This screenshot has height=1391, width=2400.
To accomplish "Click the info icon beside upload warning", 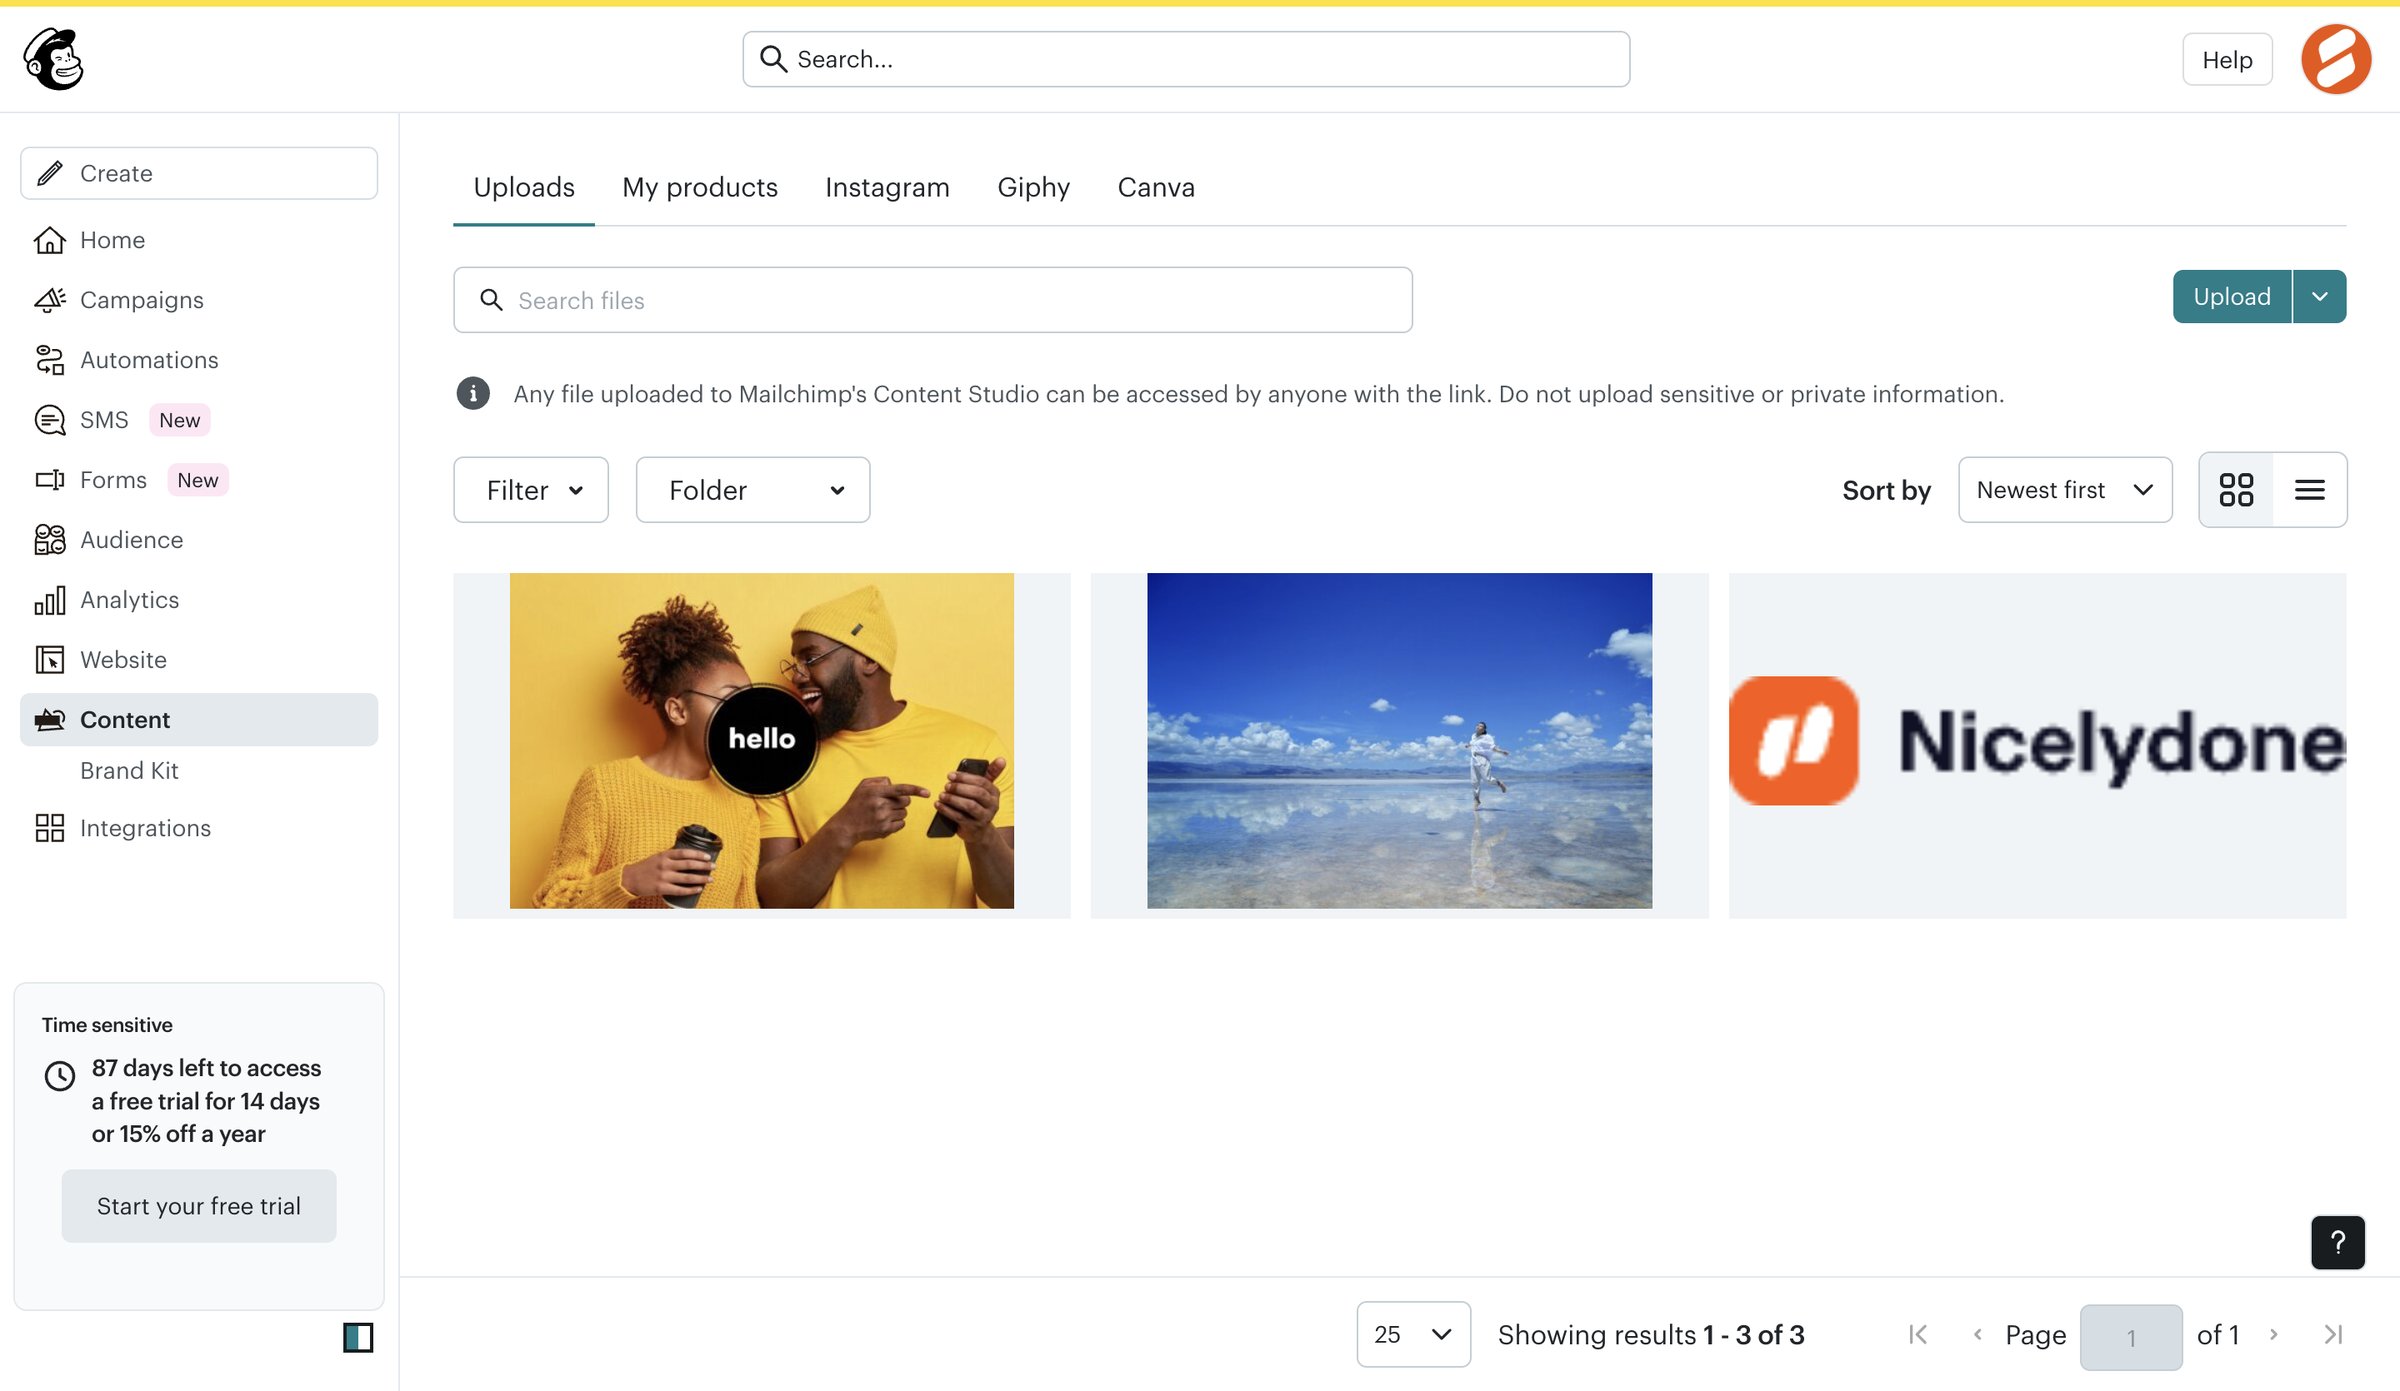I will tap(473, 394).
